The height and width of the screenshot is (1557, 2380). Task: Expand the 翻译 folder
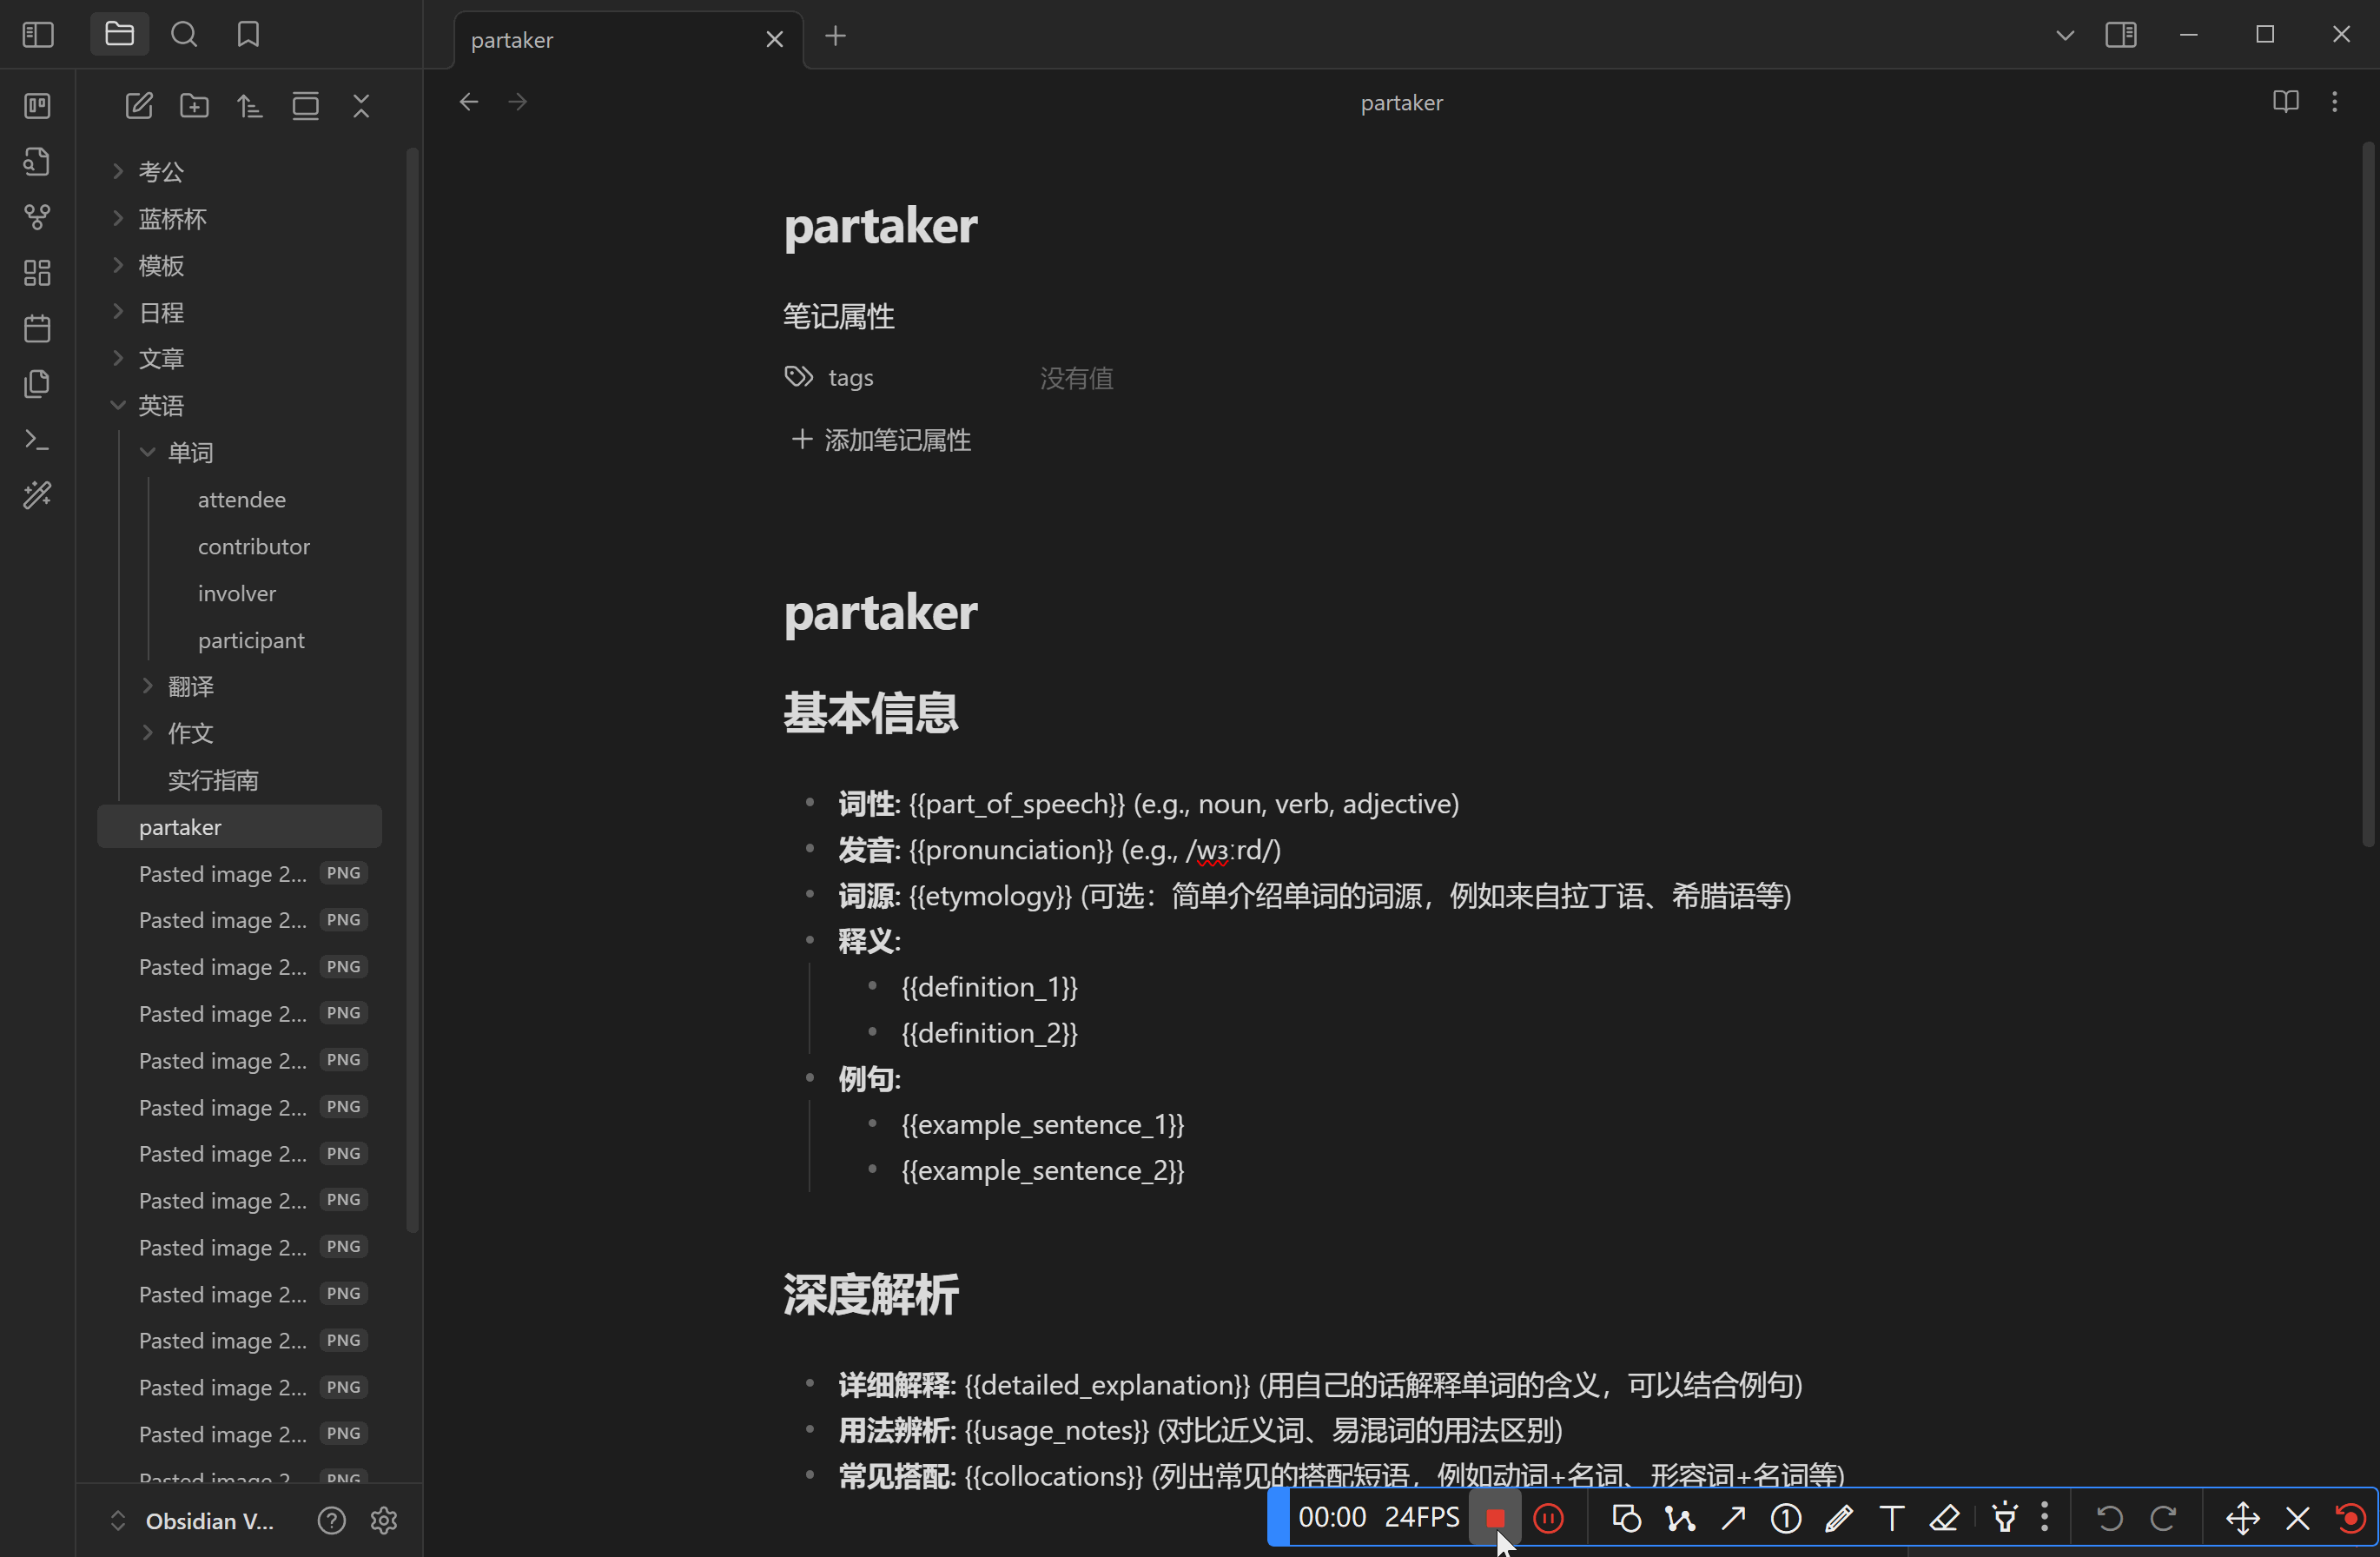190,686
